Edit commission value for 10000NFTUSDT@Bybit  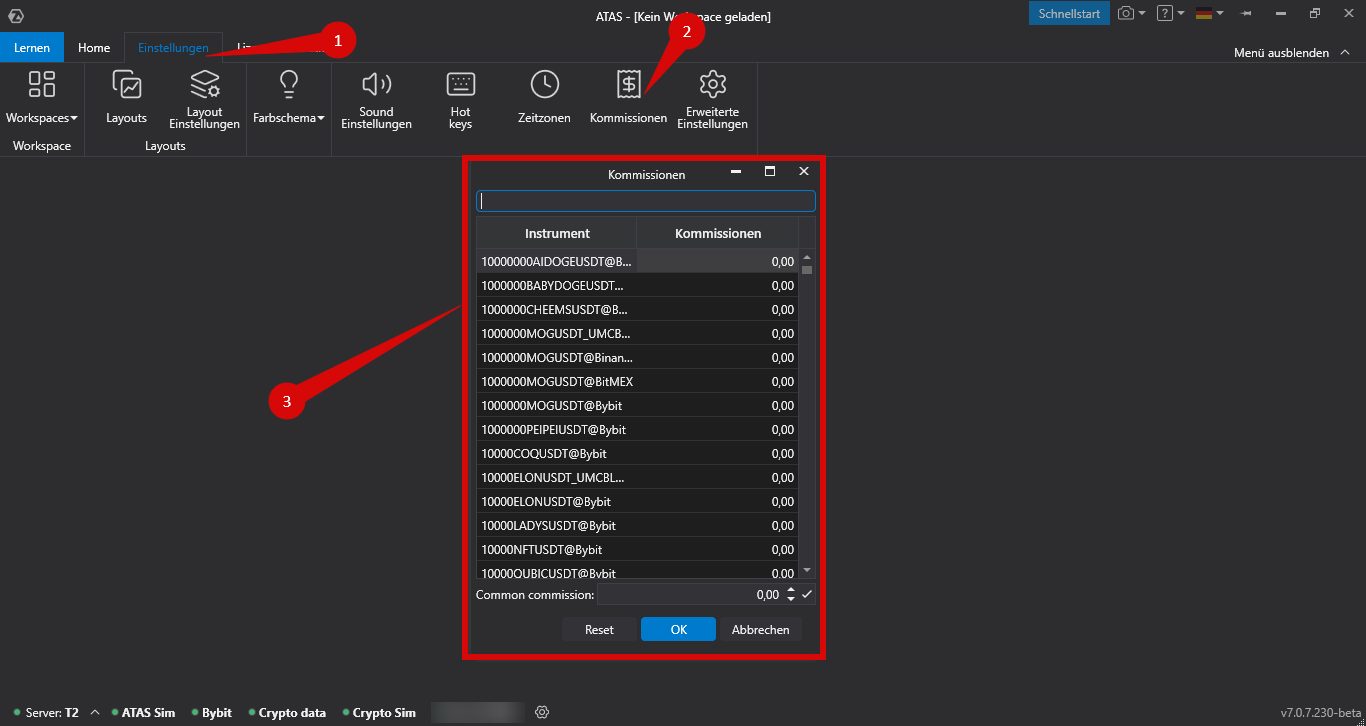tap(718, 549)
